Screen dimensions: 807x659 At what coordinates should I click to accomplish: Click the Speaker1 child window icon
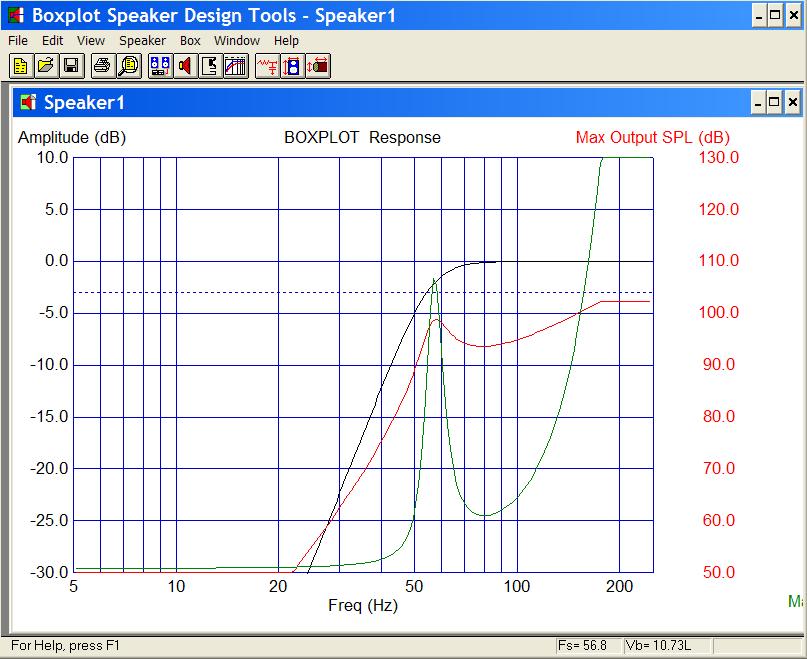[28, 102]
